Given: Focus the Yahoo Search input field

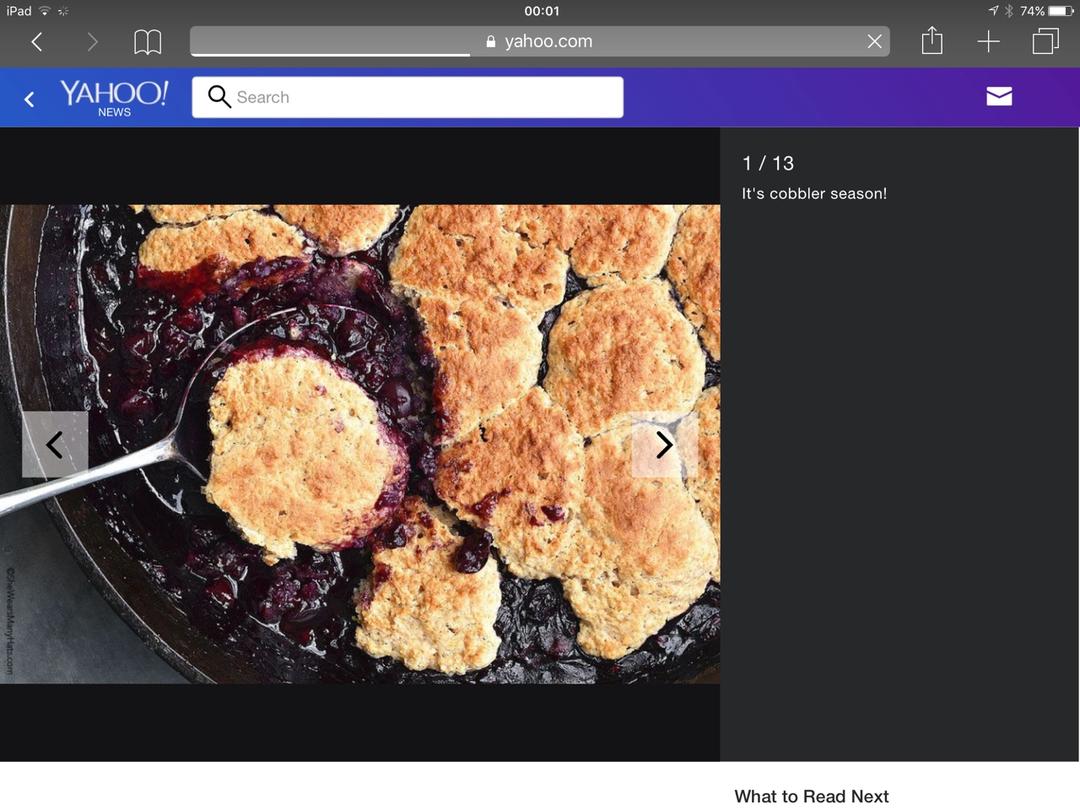Looking at the screenshot, I should (420, 97).
